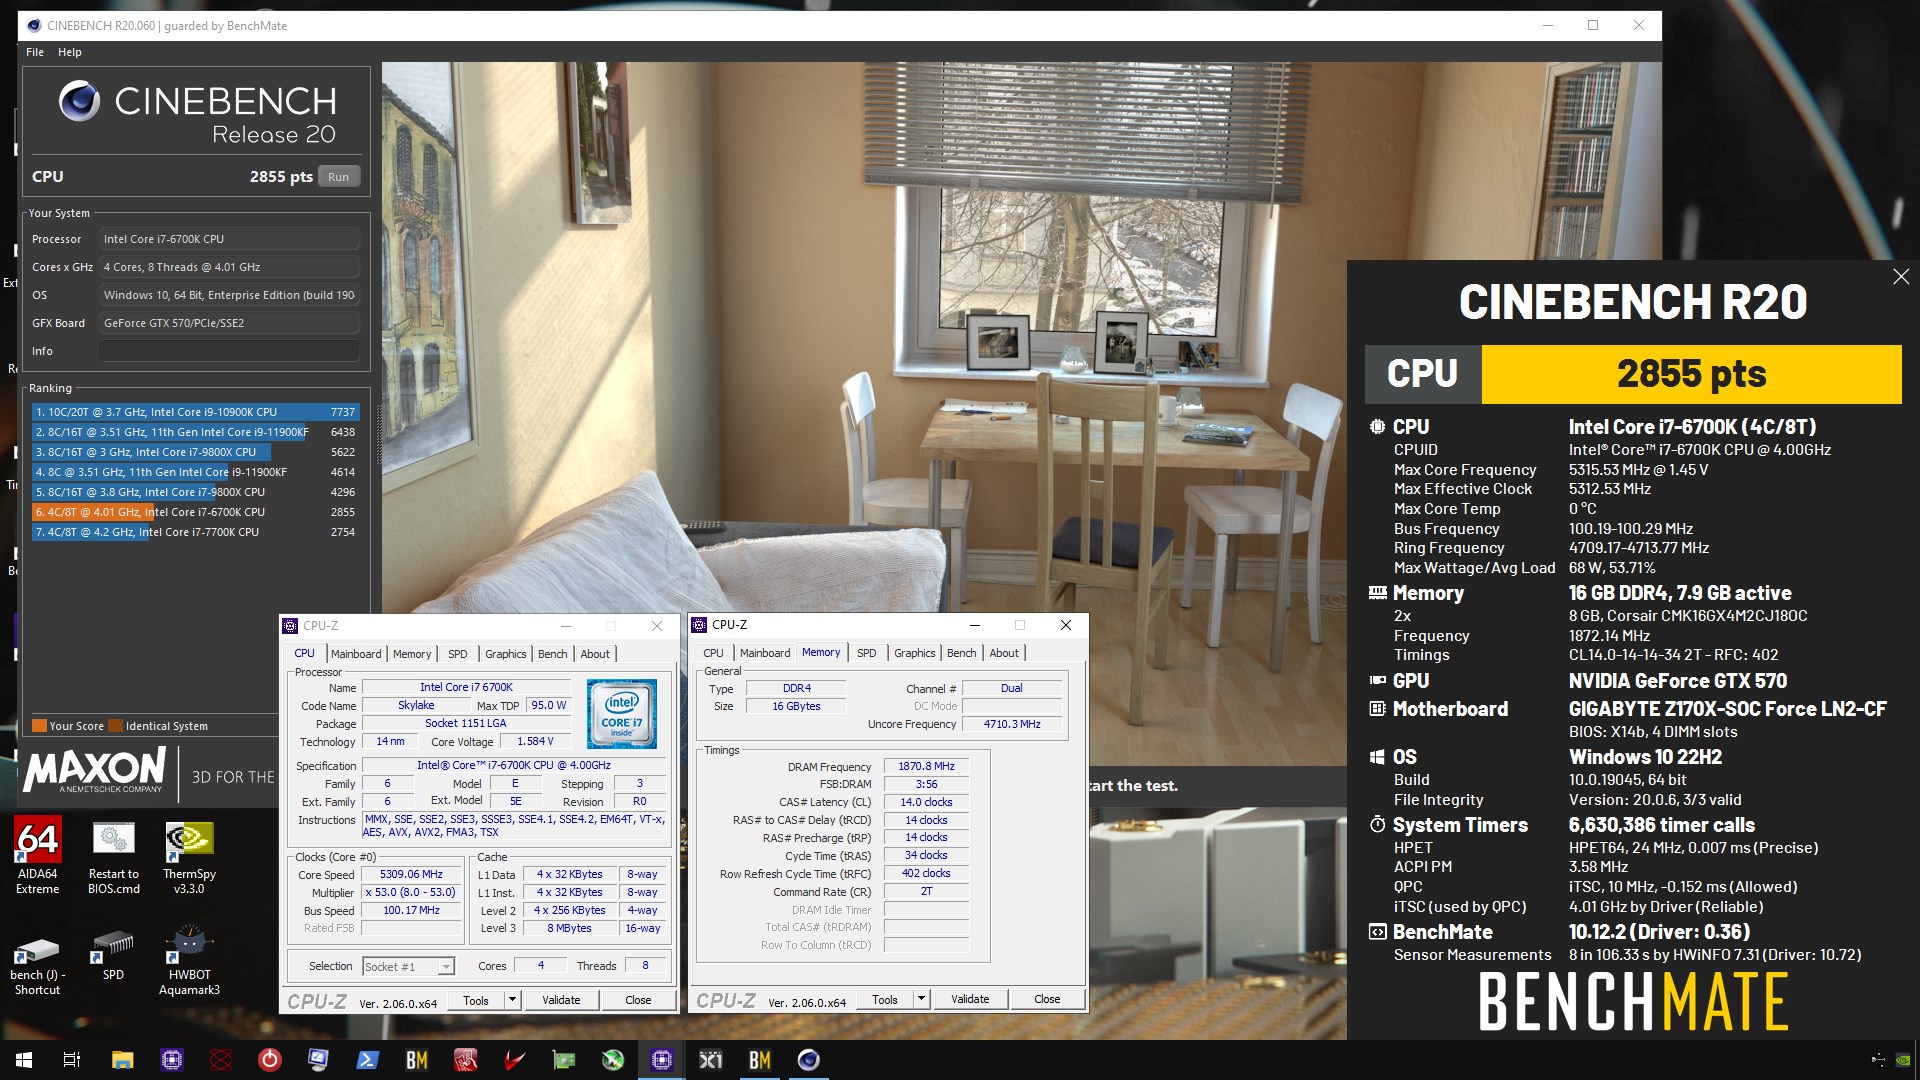Click Close button in left CPU-Z window

click(638, 1000)
